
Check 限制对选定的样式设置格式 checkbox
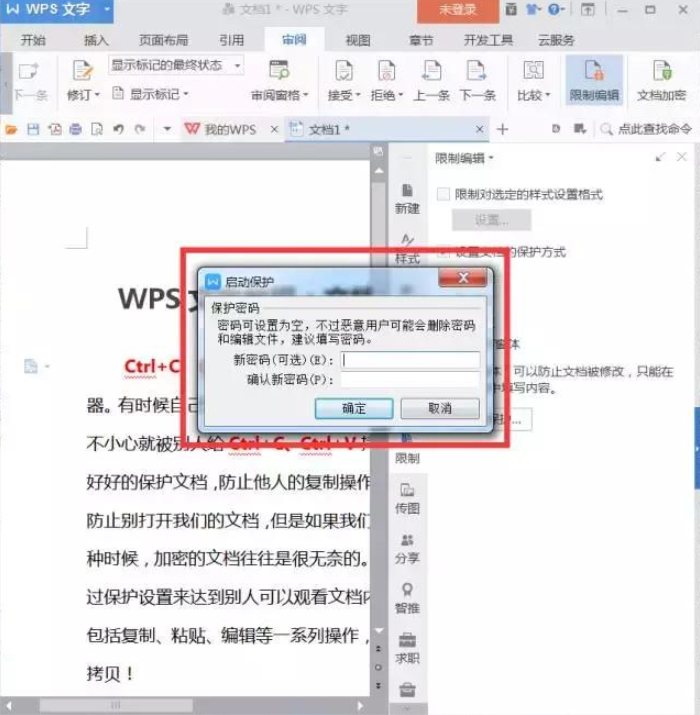(443, 194)
